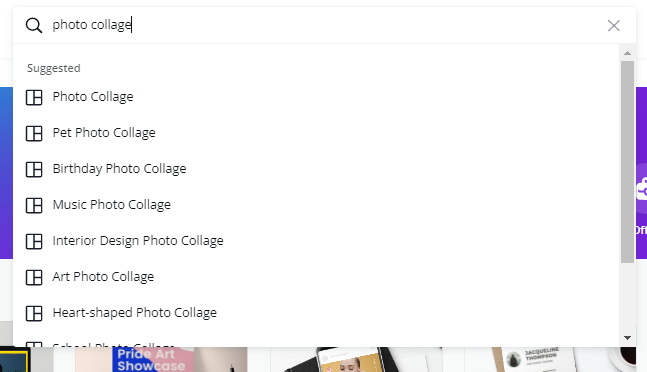Click the collage icon beside 'Art Photo Collage'
The image size is (647, 372).
click(x=34, y=278)
